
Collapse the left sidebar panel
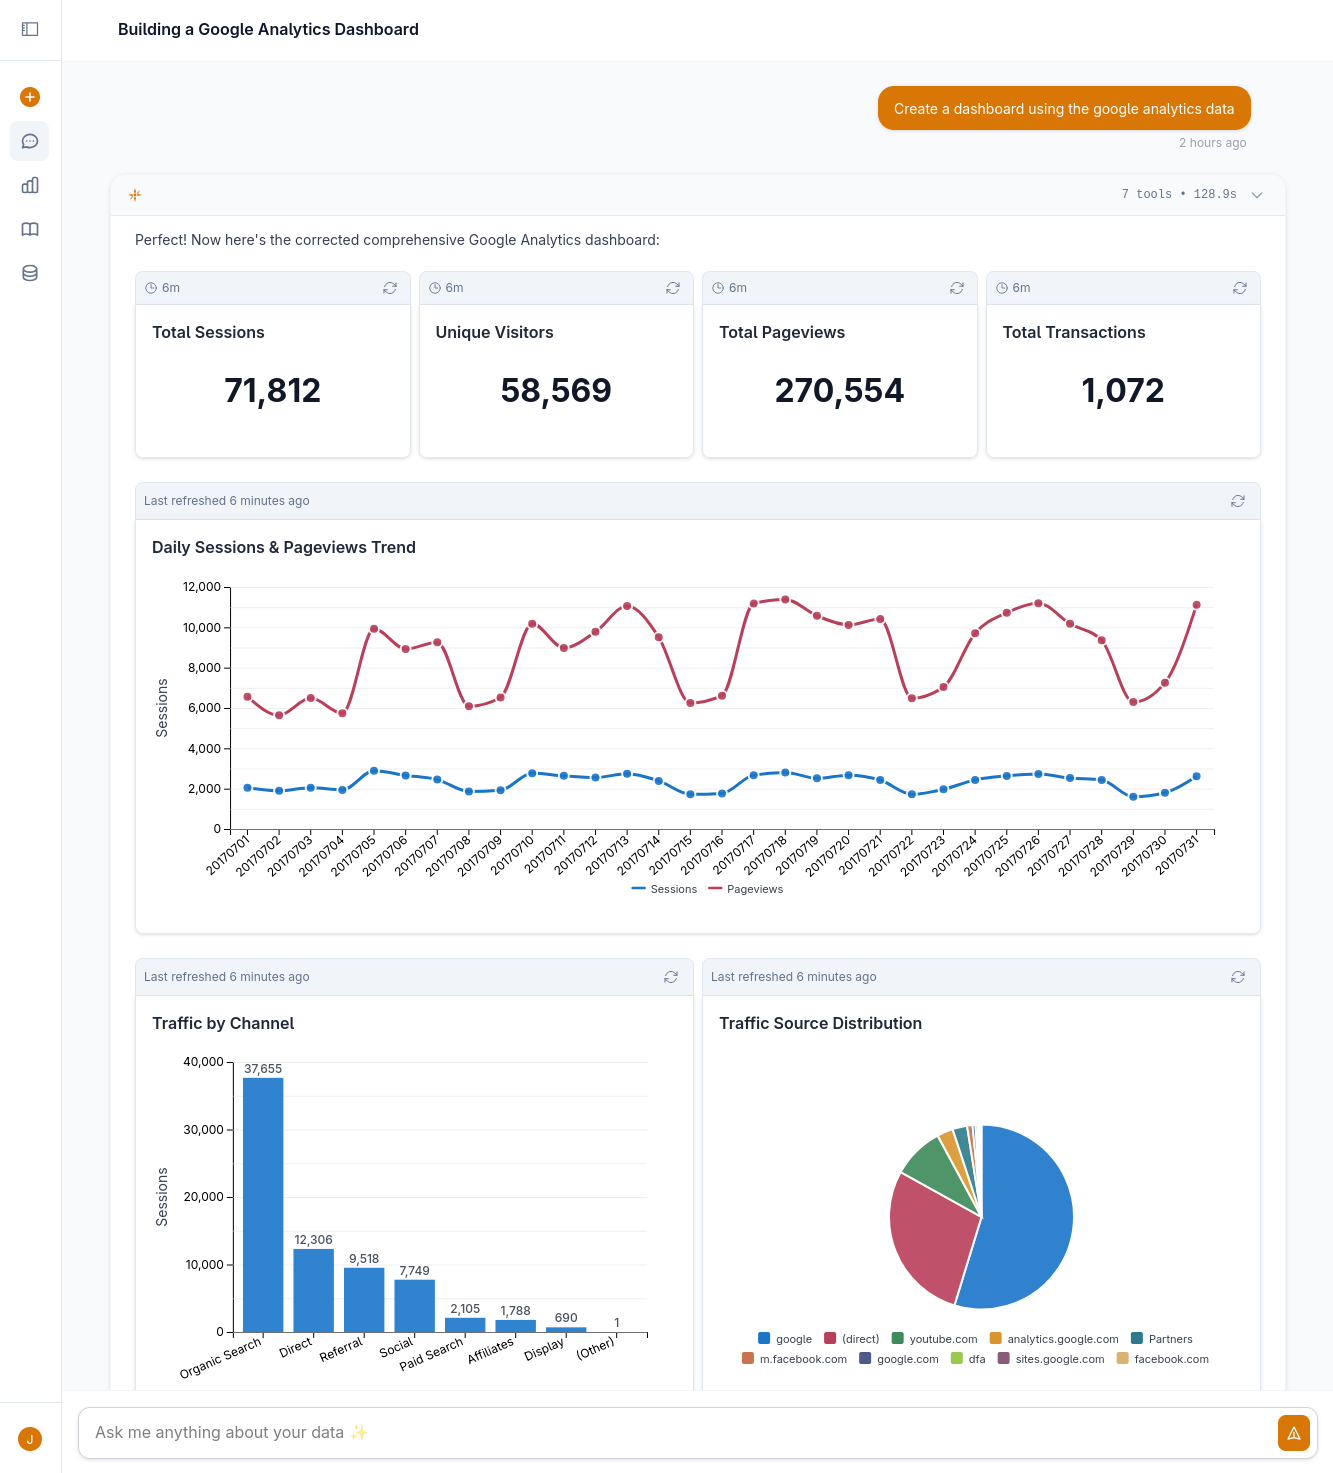point(30,29)
